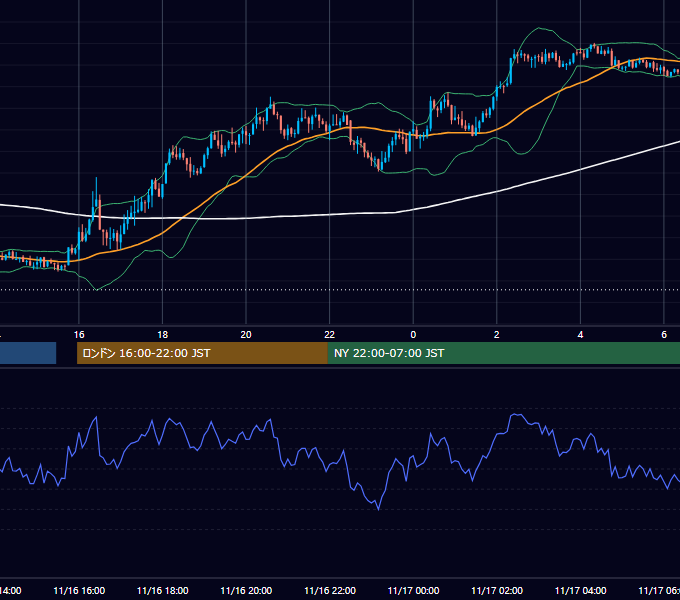680x600 pixels.
Task: Click the ロンドン 16:00-22:00 JST session bar
Action: click(x=202, y=353)
